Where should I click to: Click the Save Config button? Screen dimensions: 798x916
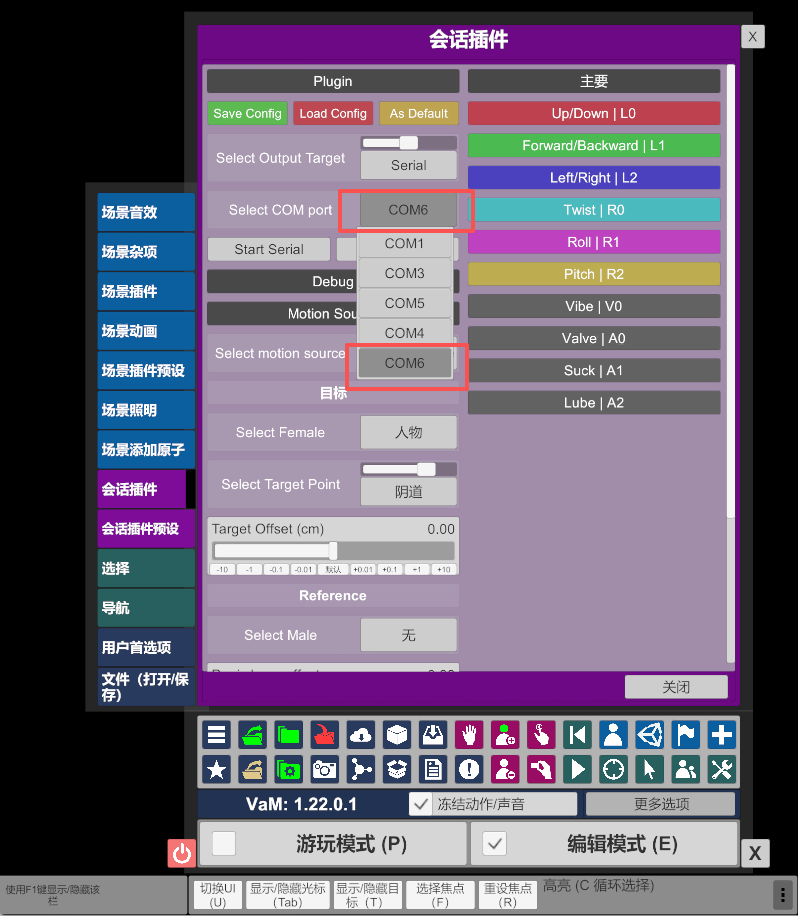click(247, 113)
